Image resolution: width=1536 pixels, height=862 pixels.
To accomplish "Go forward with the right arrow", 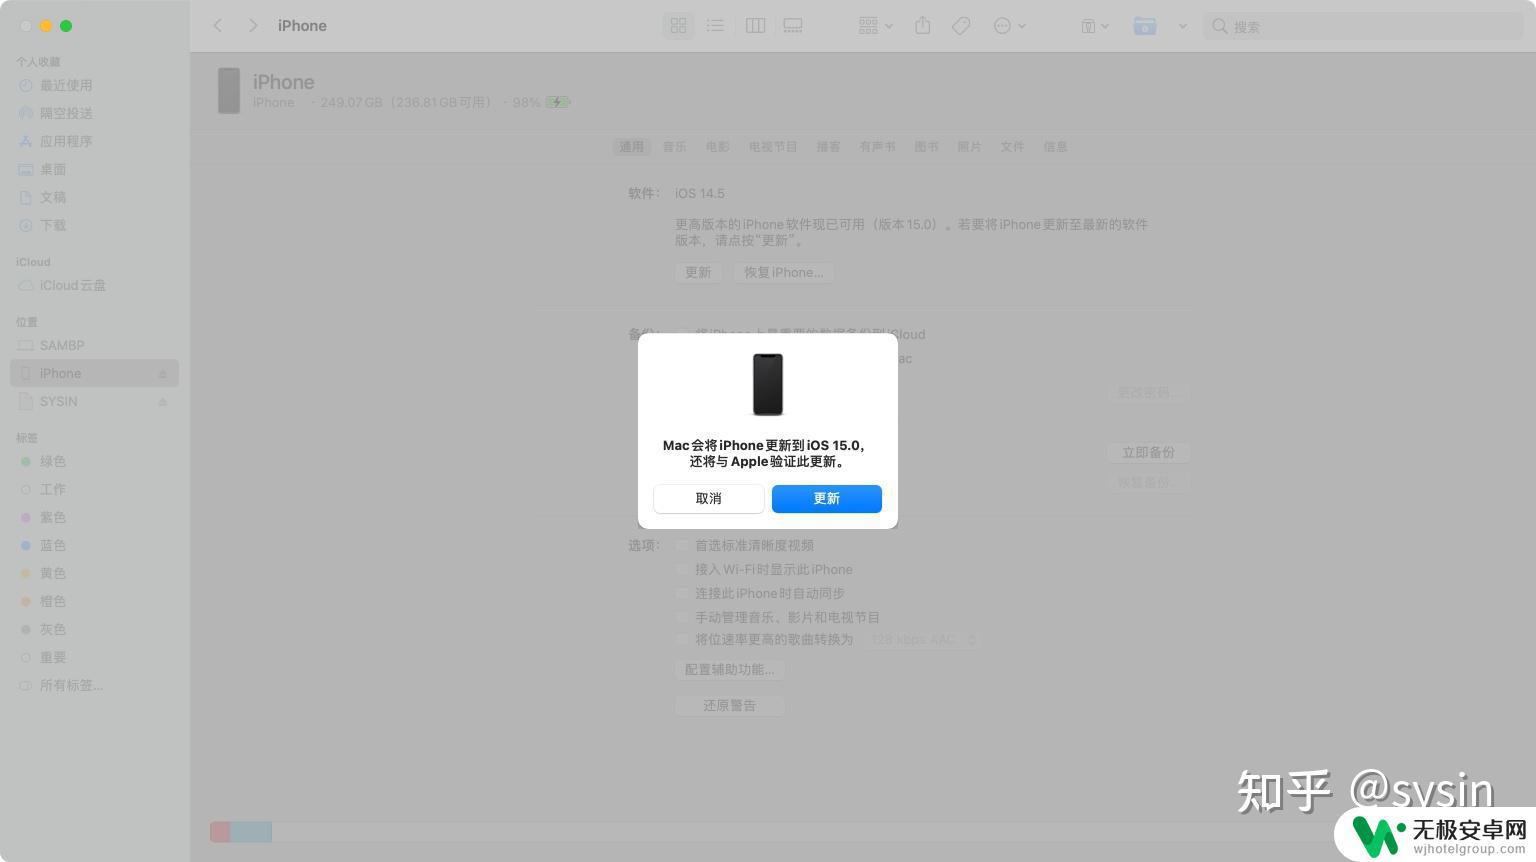I will pyautogui.click(x=253, y=26).
